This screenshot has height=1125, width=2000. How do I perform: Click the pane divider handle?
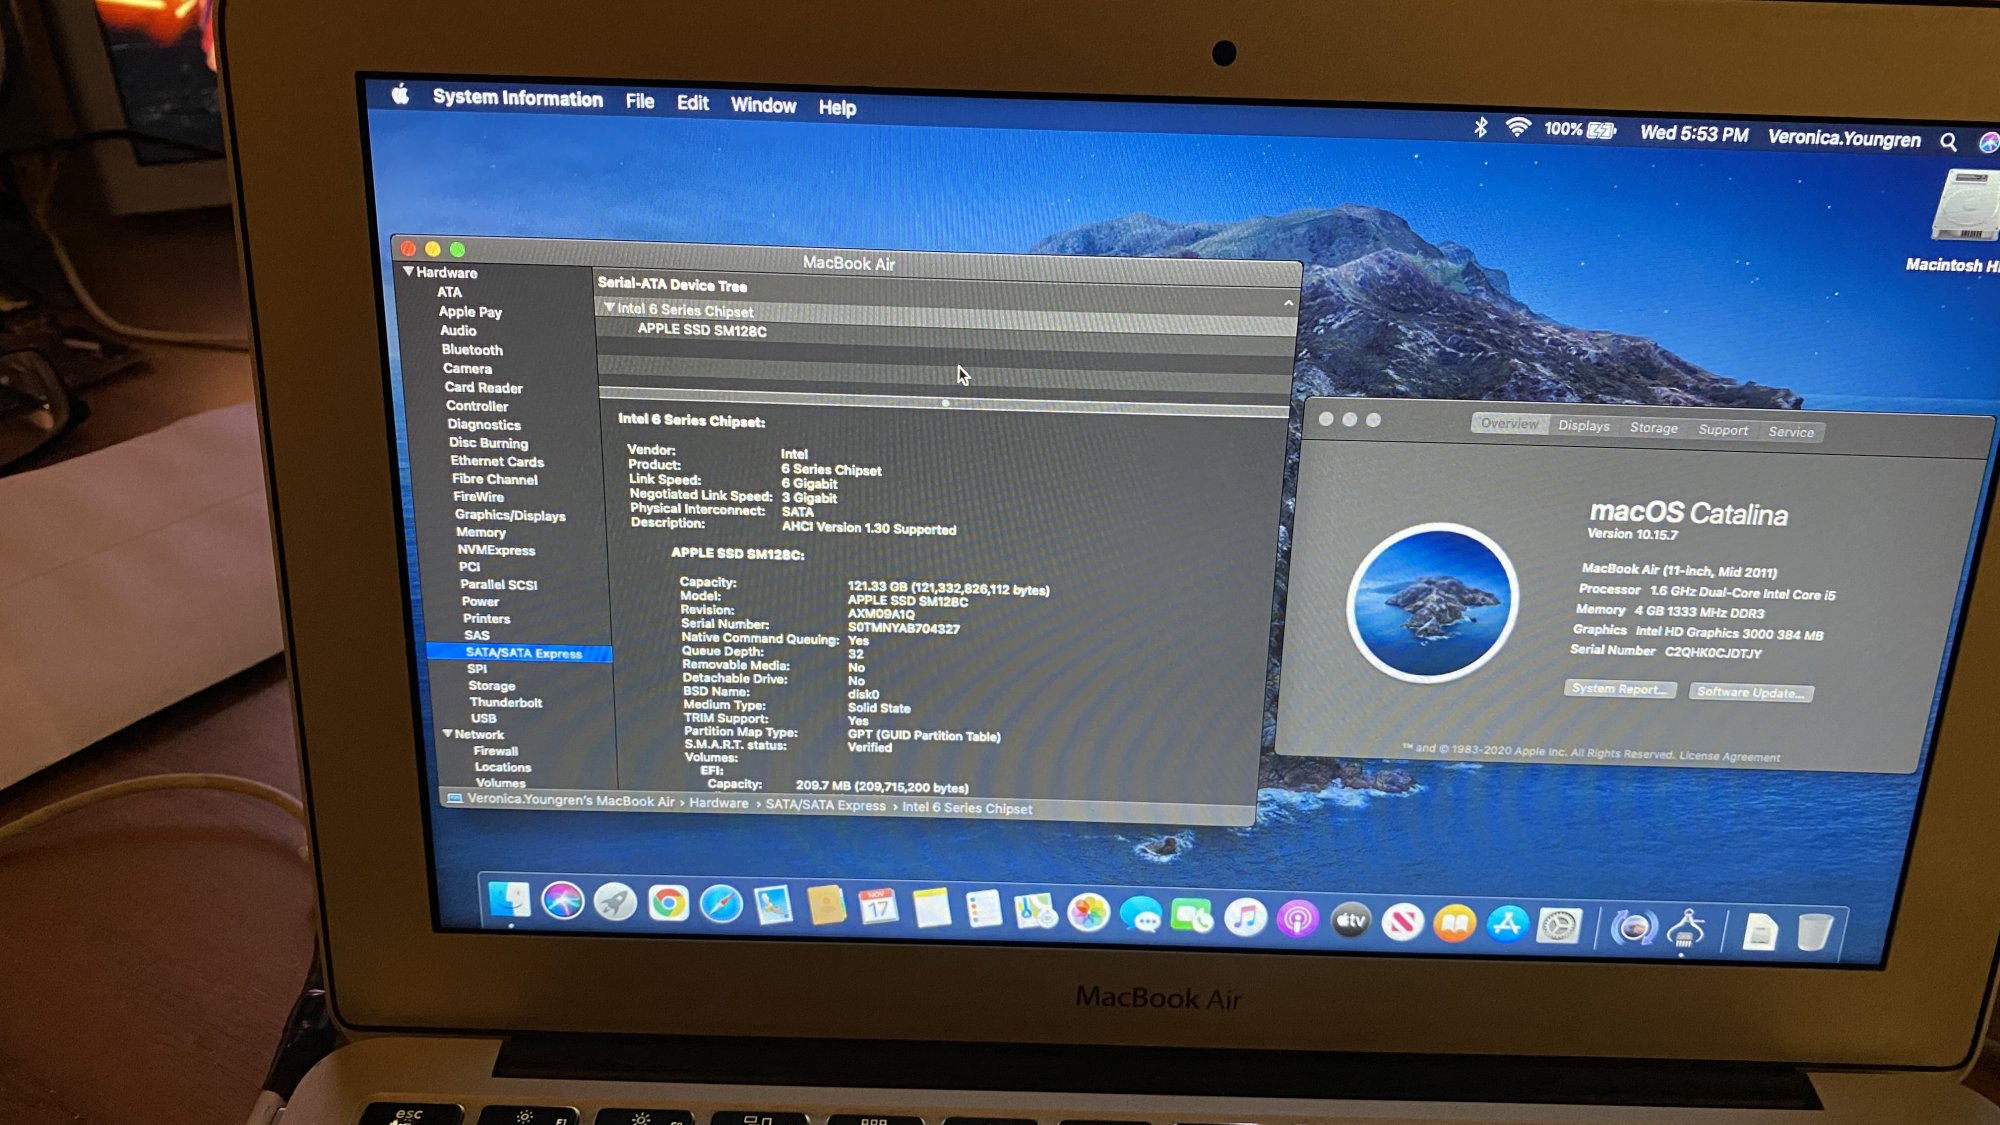pos(945,403)
